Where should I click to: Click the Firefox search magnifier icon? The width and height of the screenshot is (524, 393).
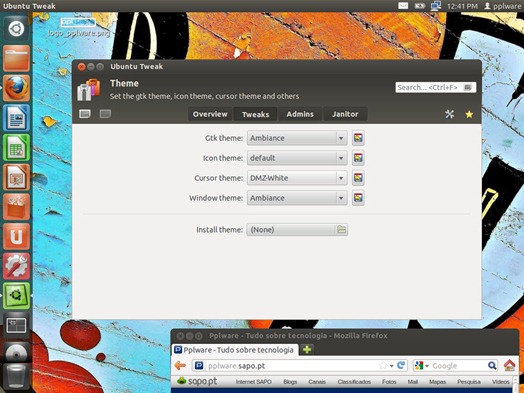(x=492, y=366)
